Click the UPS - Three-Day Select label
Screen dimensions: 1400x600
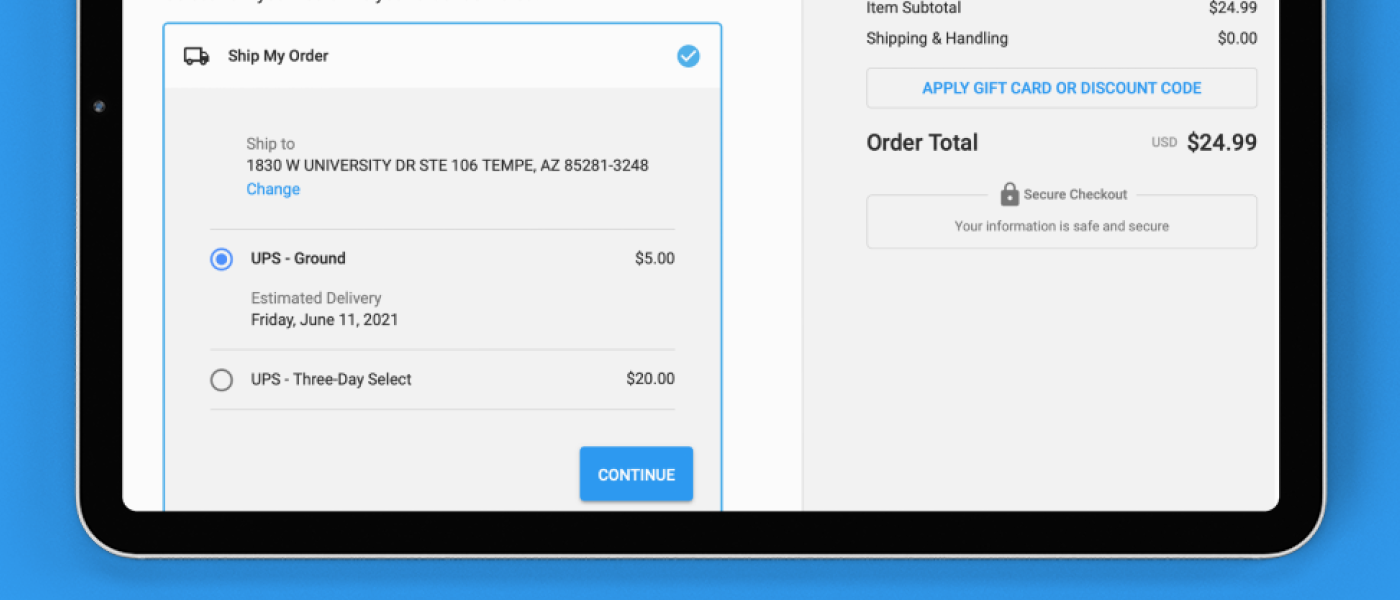click(x=331, y=379)
